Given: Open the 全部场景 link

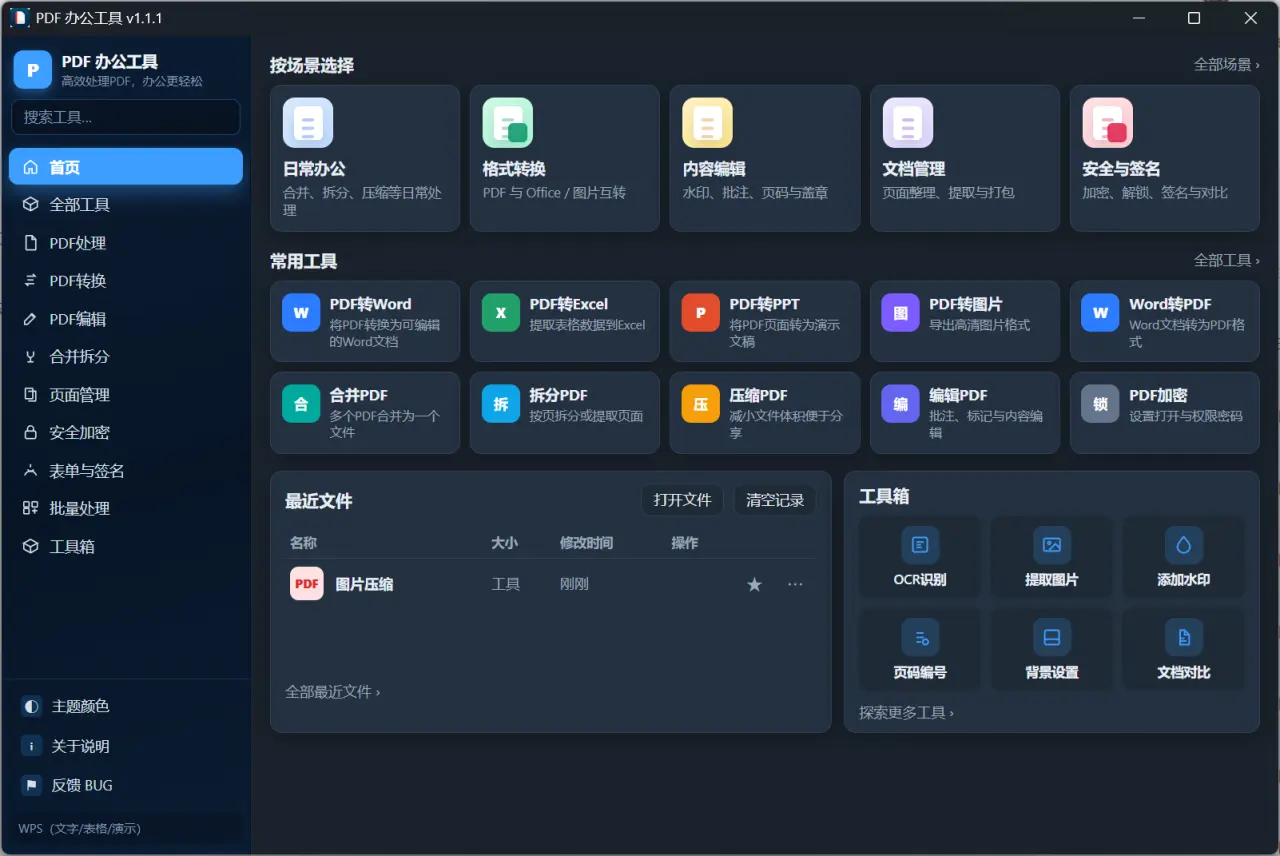Looking at the screenshot, I should tap(1227, 65).
